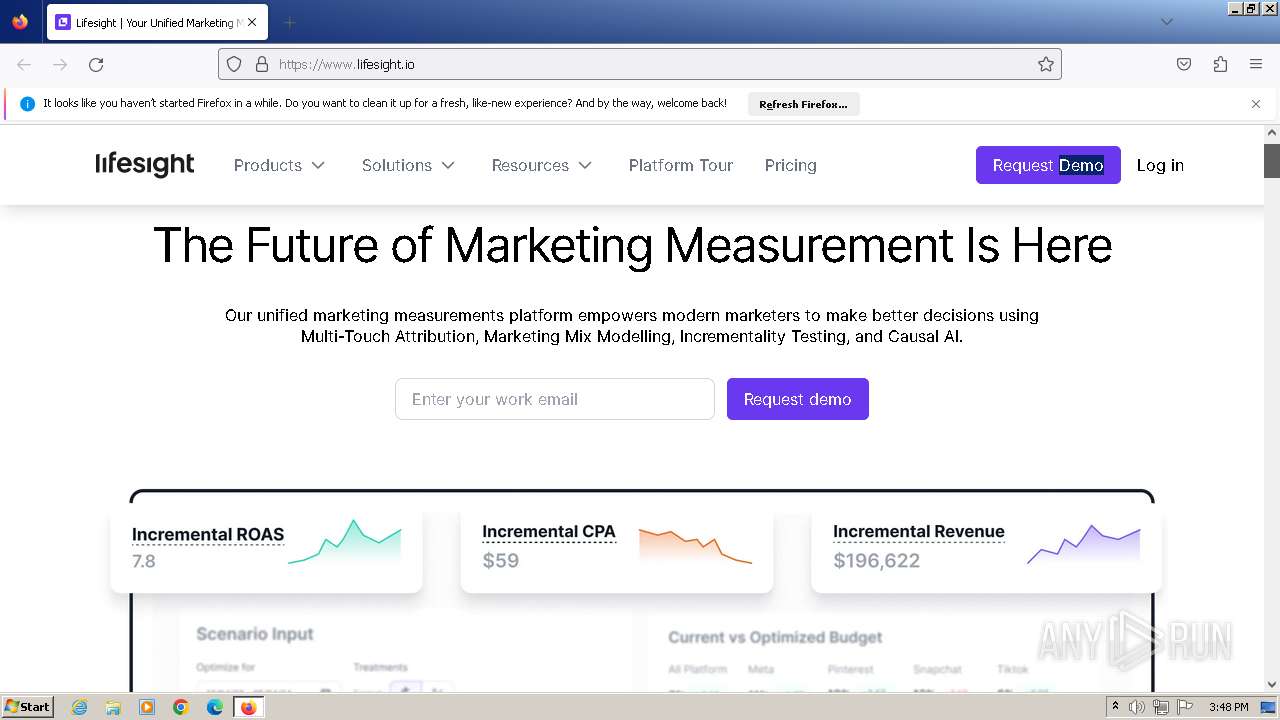Go to Lifesight home via logo
1280x720 pixels.
click(145, 164)
